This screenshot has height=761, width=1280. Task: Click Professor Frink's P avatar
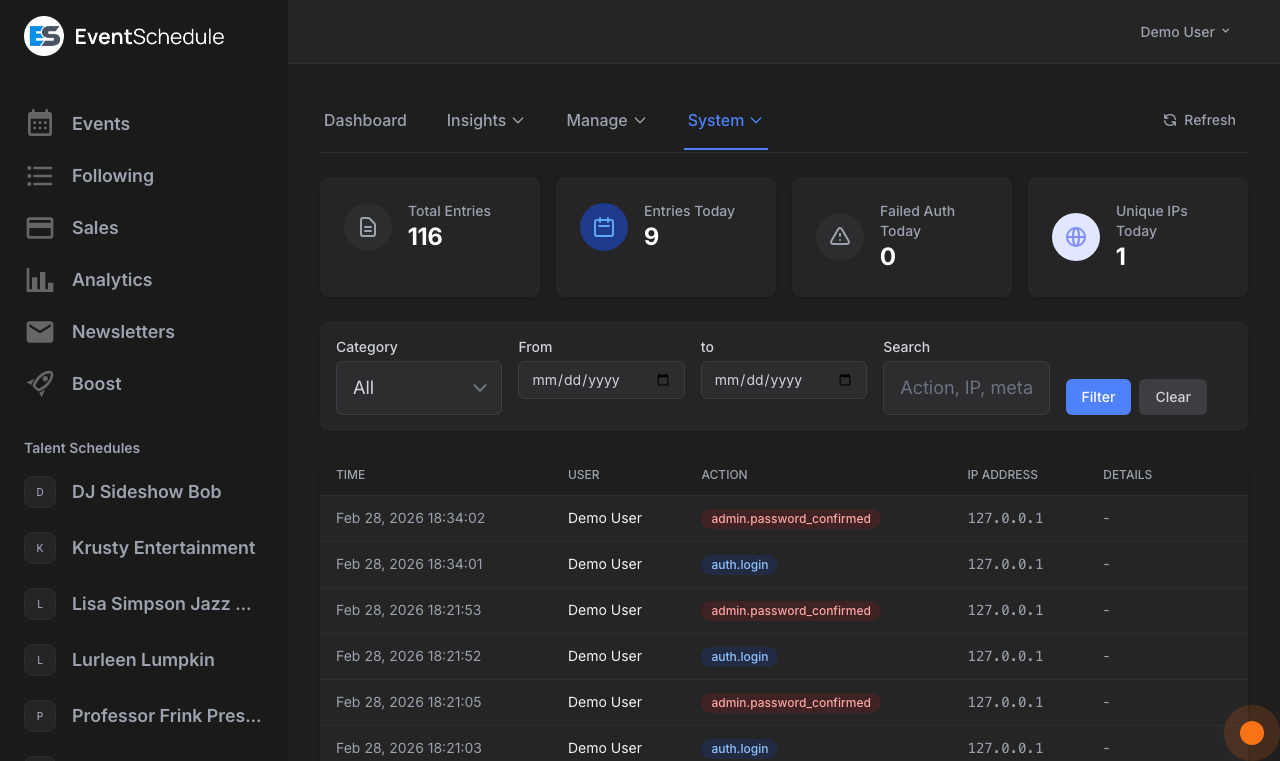(x=40, y=716)
